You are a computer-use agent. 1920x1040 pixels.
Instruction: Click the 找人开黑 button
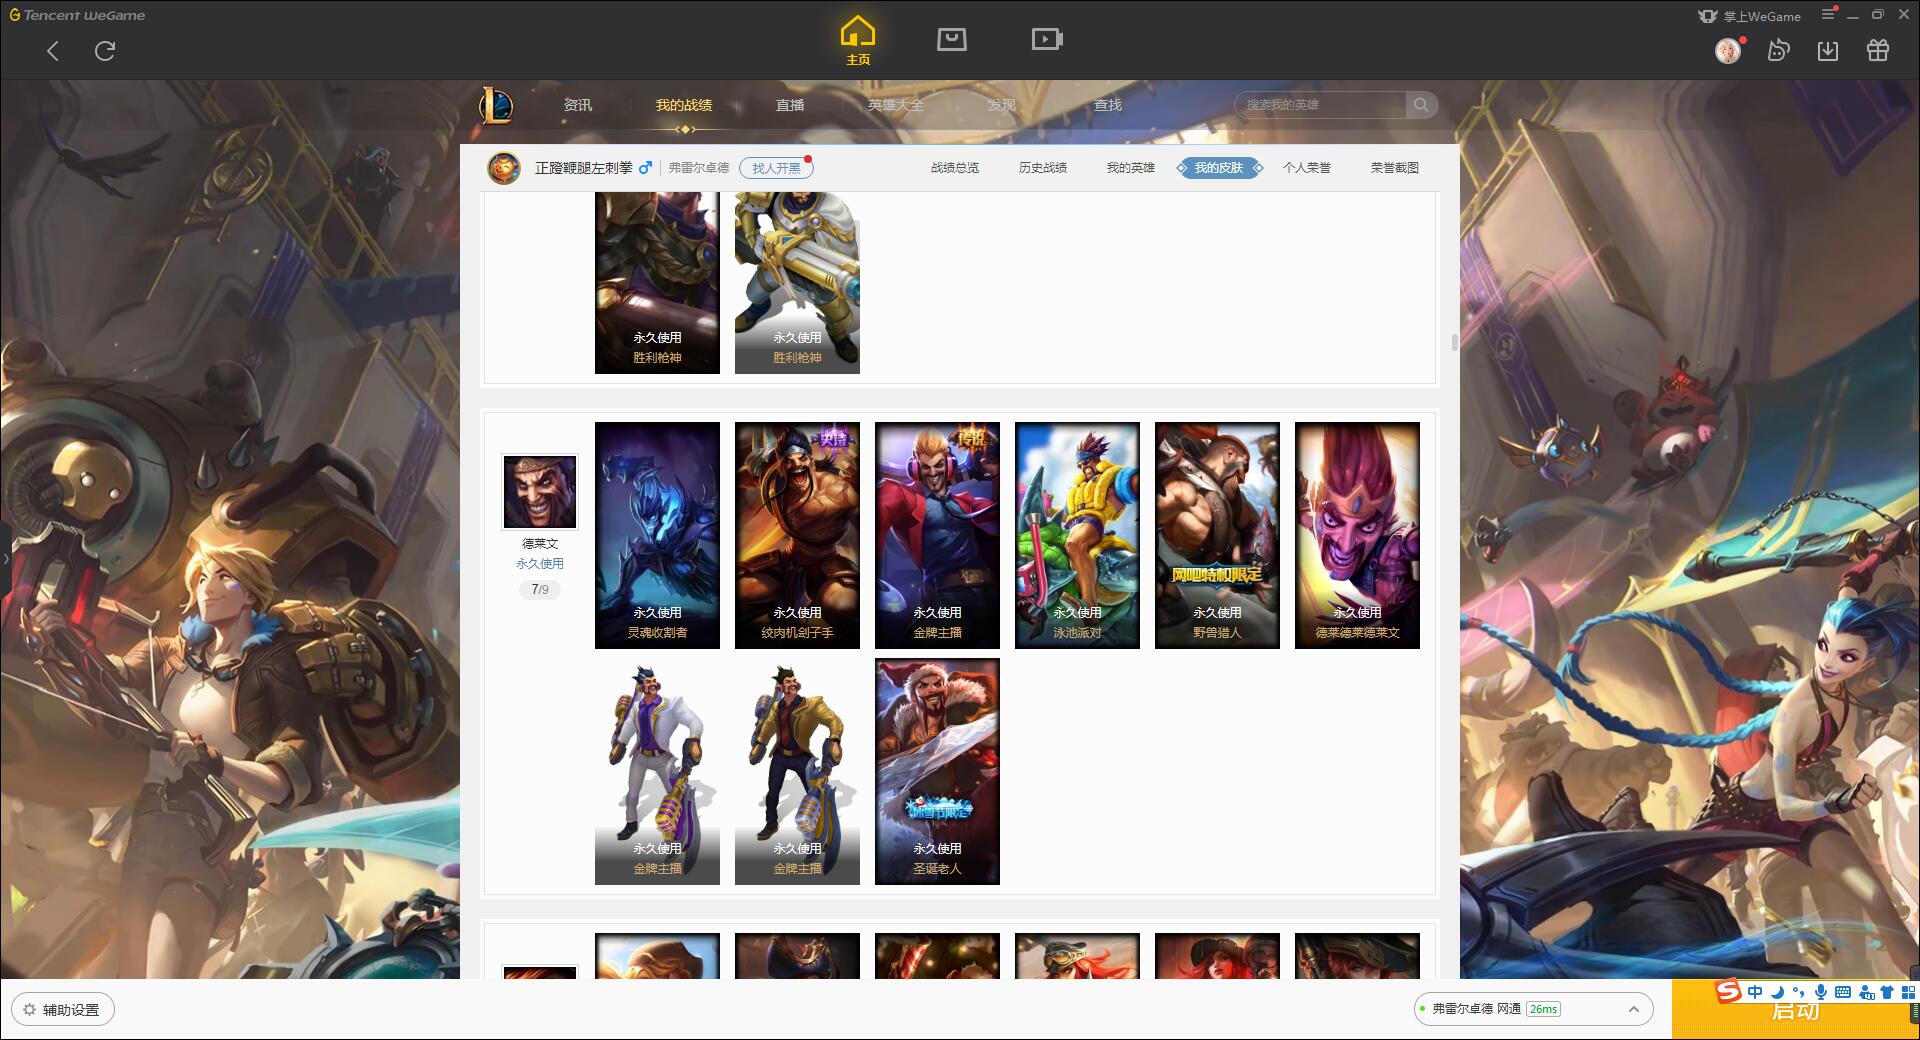[776, 168]
